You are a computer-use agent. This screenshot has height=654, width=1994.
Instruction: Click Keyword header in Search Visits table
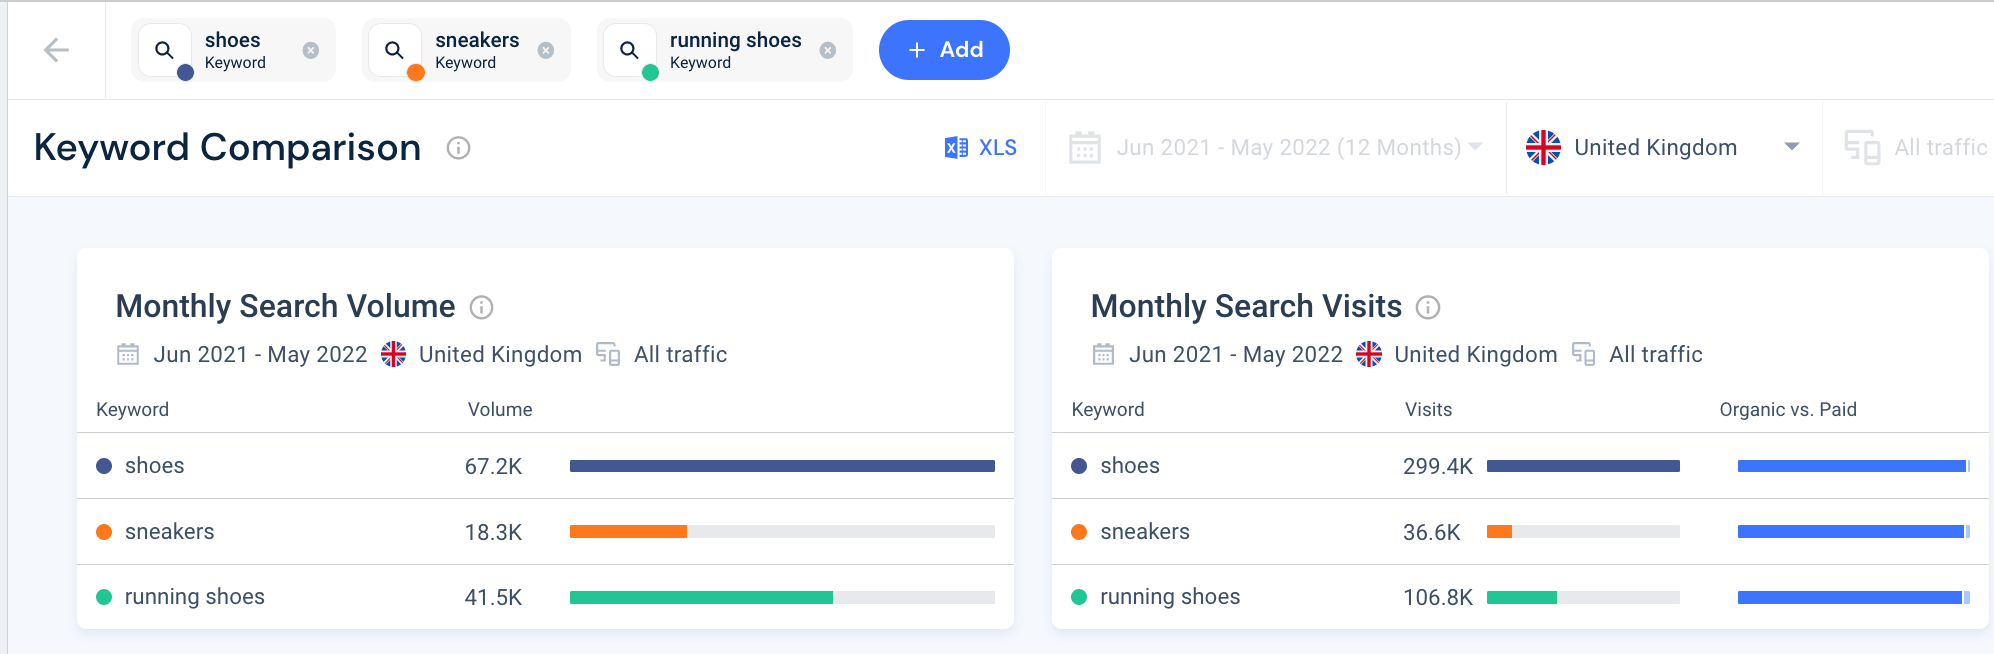pos(1108,410)
